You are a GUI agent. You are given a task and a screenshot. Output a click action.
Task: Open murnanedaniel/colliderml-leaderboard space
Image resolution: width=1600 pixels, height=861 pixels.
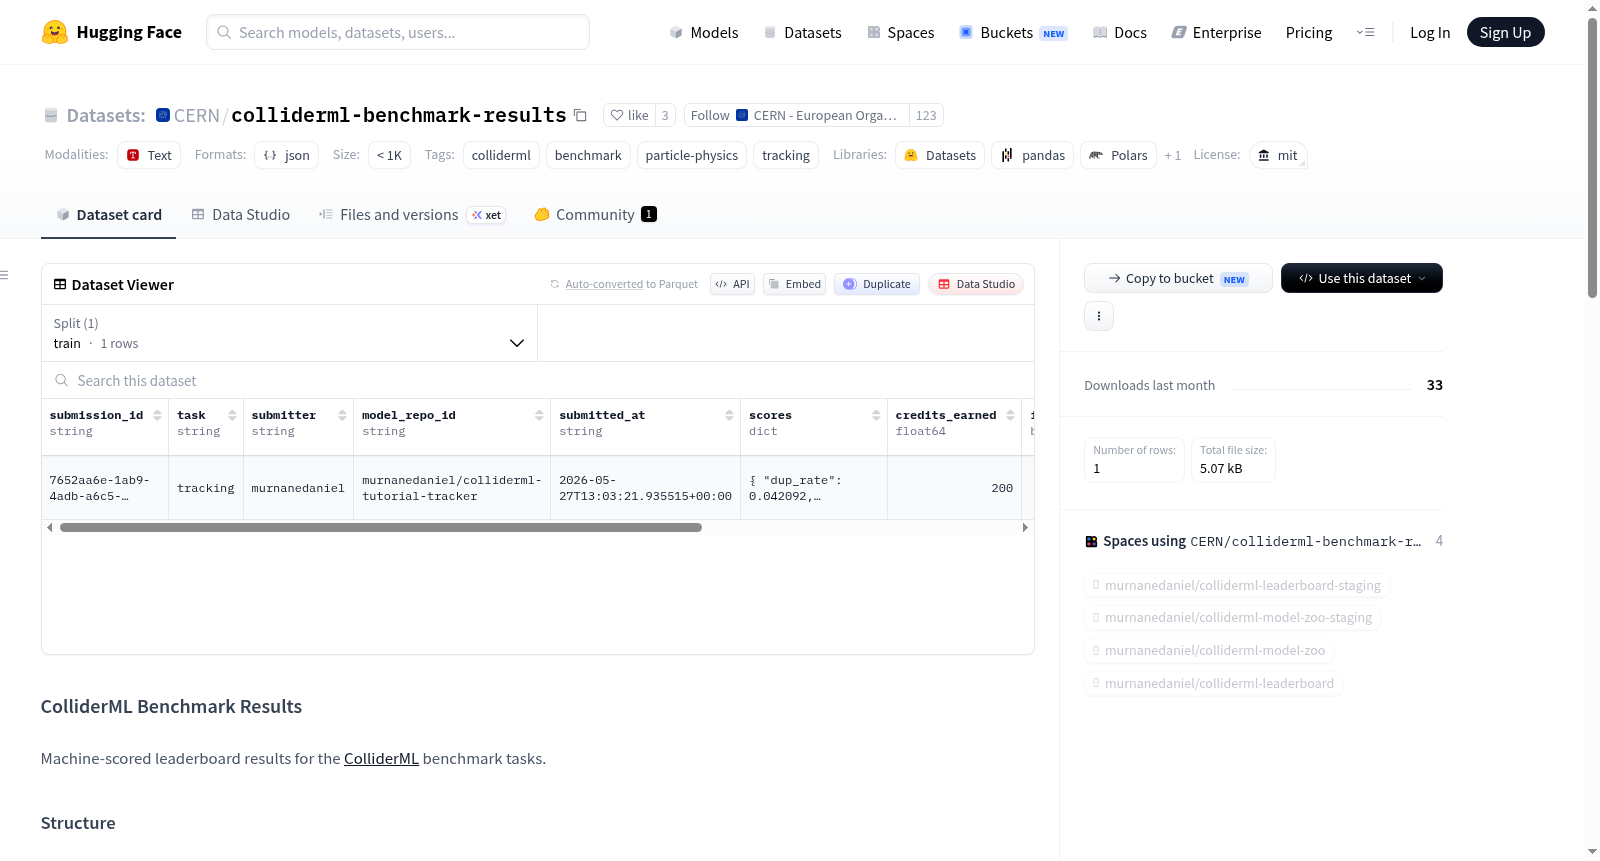click(1213, 683)
